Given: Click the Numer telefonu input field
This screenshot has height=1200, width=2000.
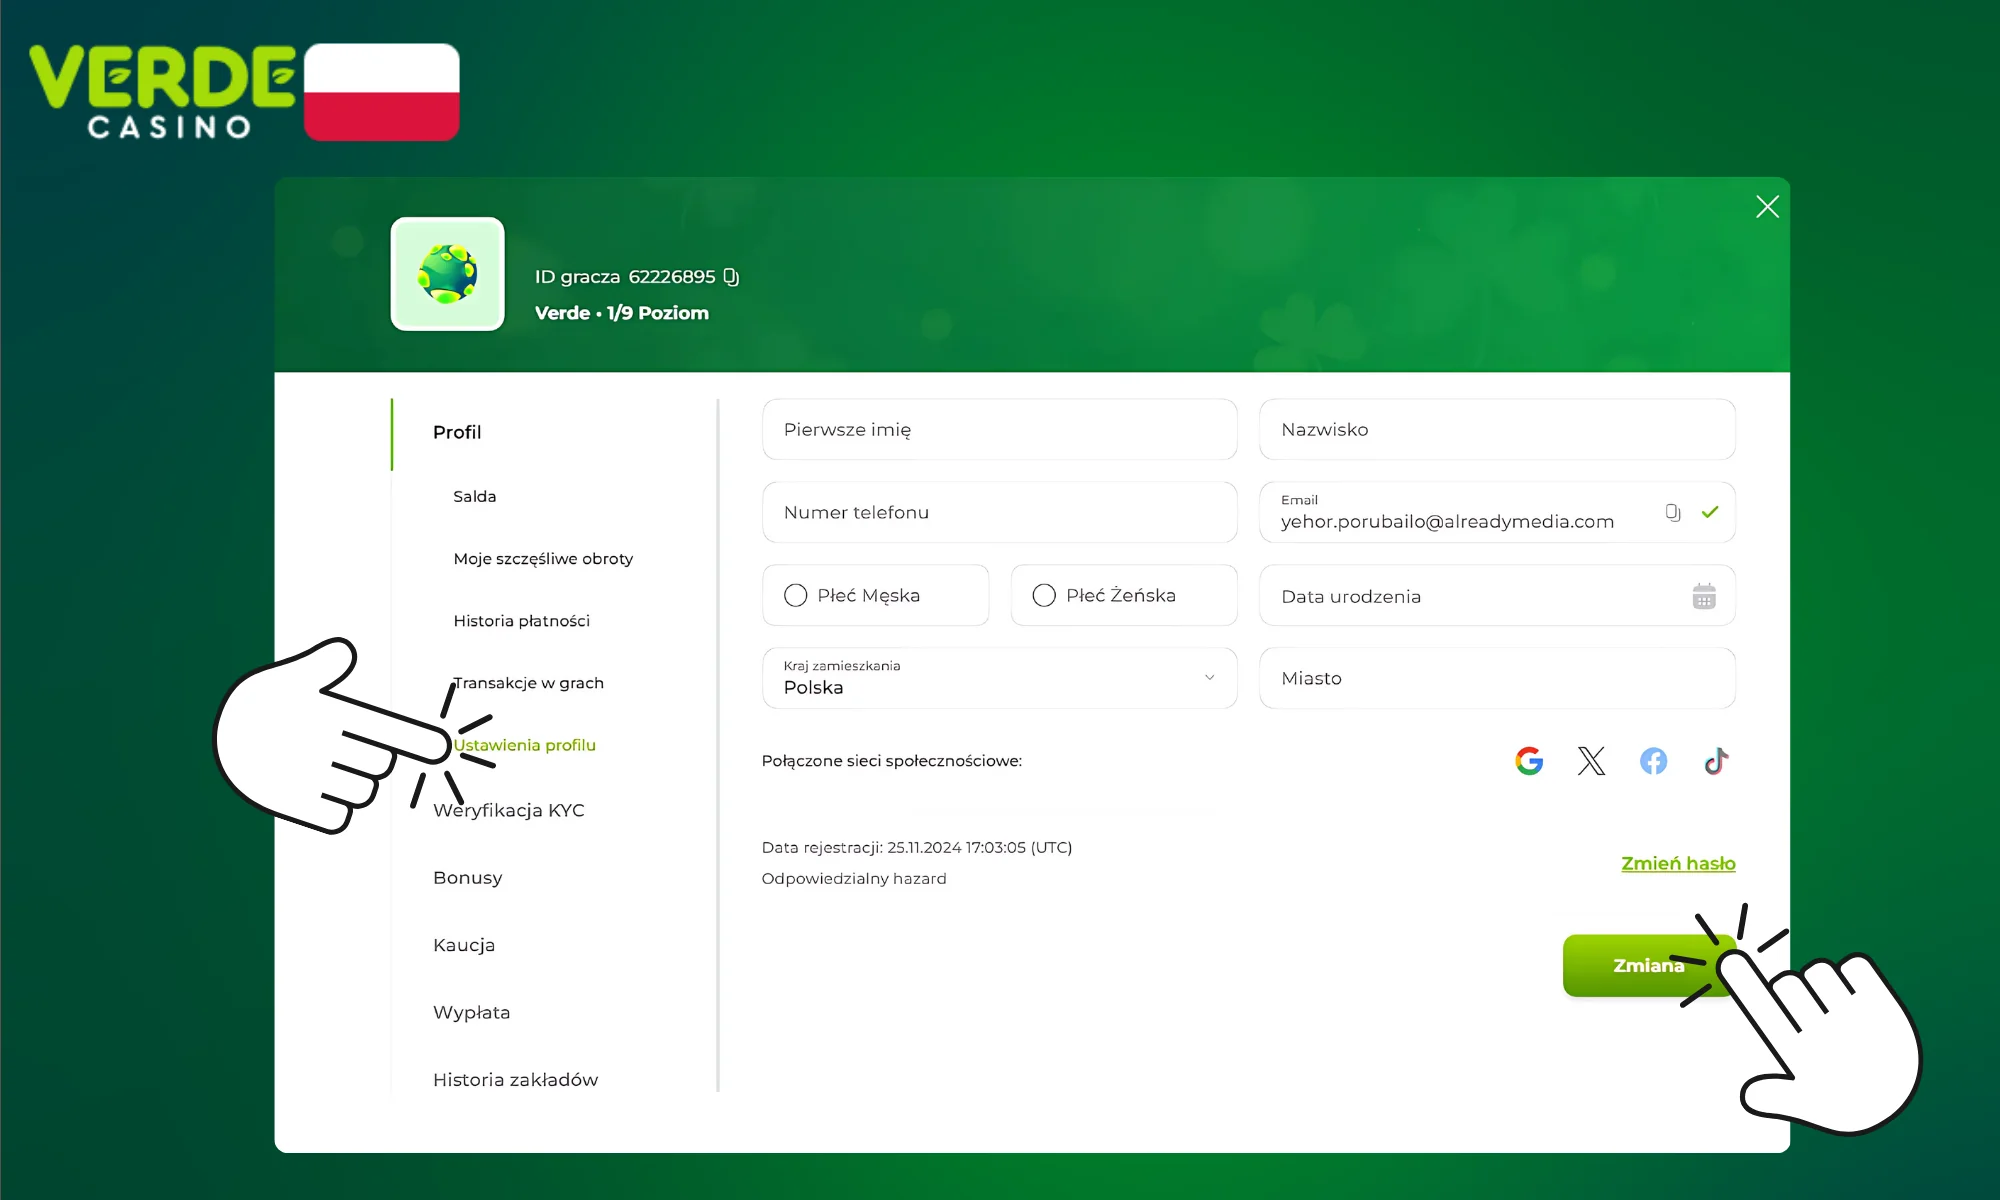Looking at the screenshot, I should (x=999, y=512).
